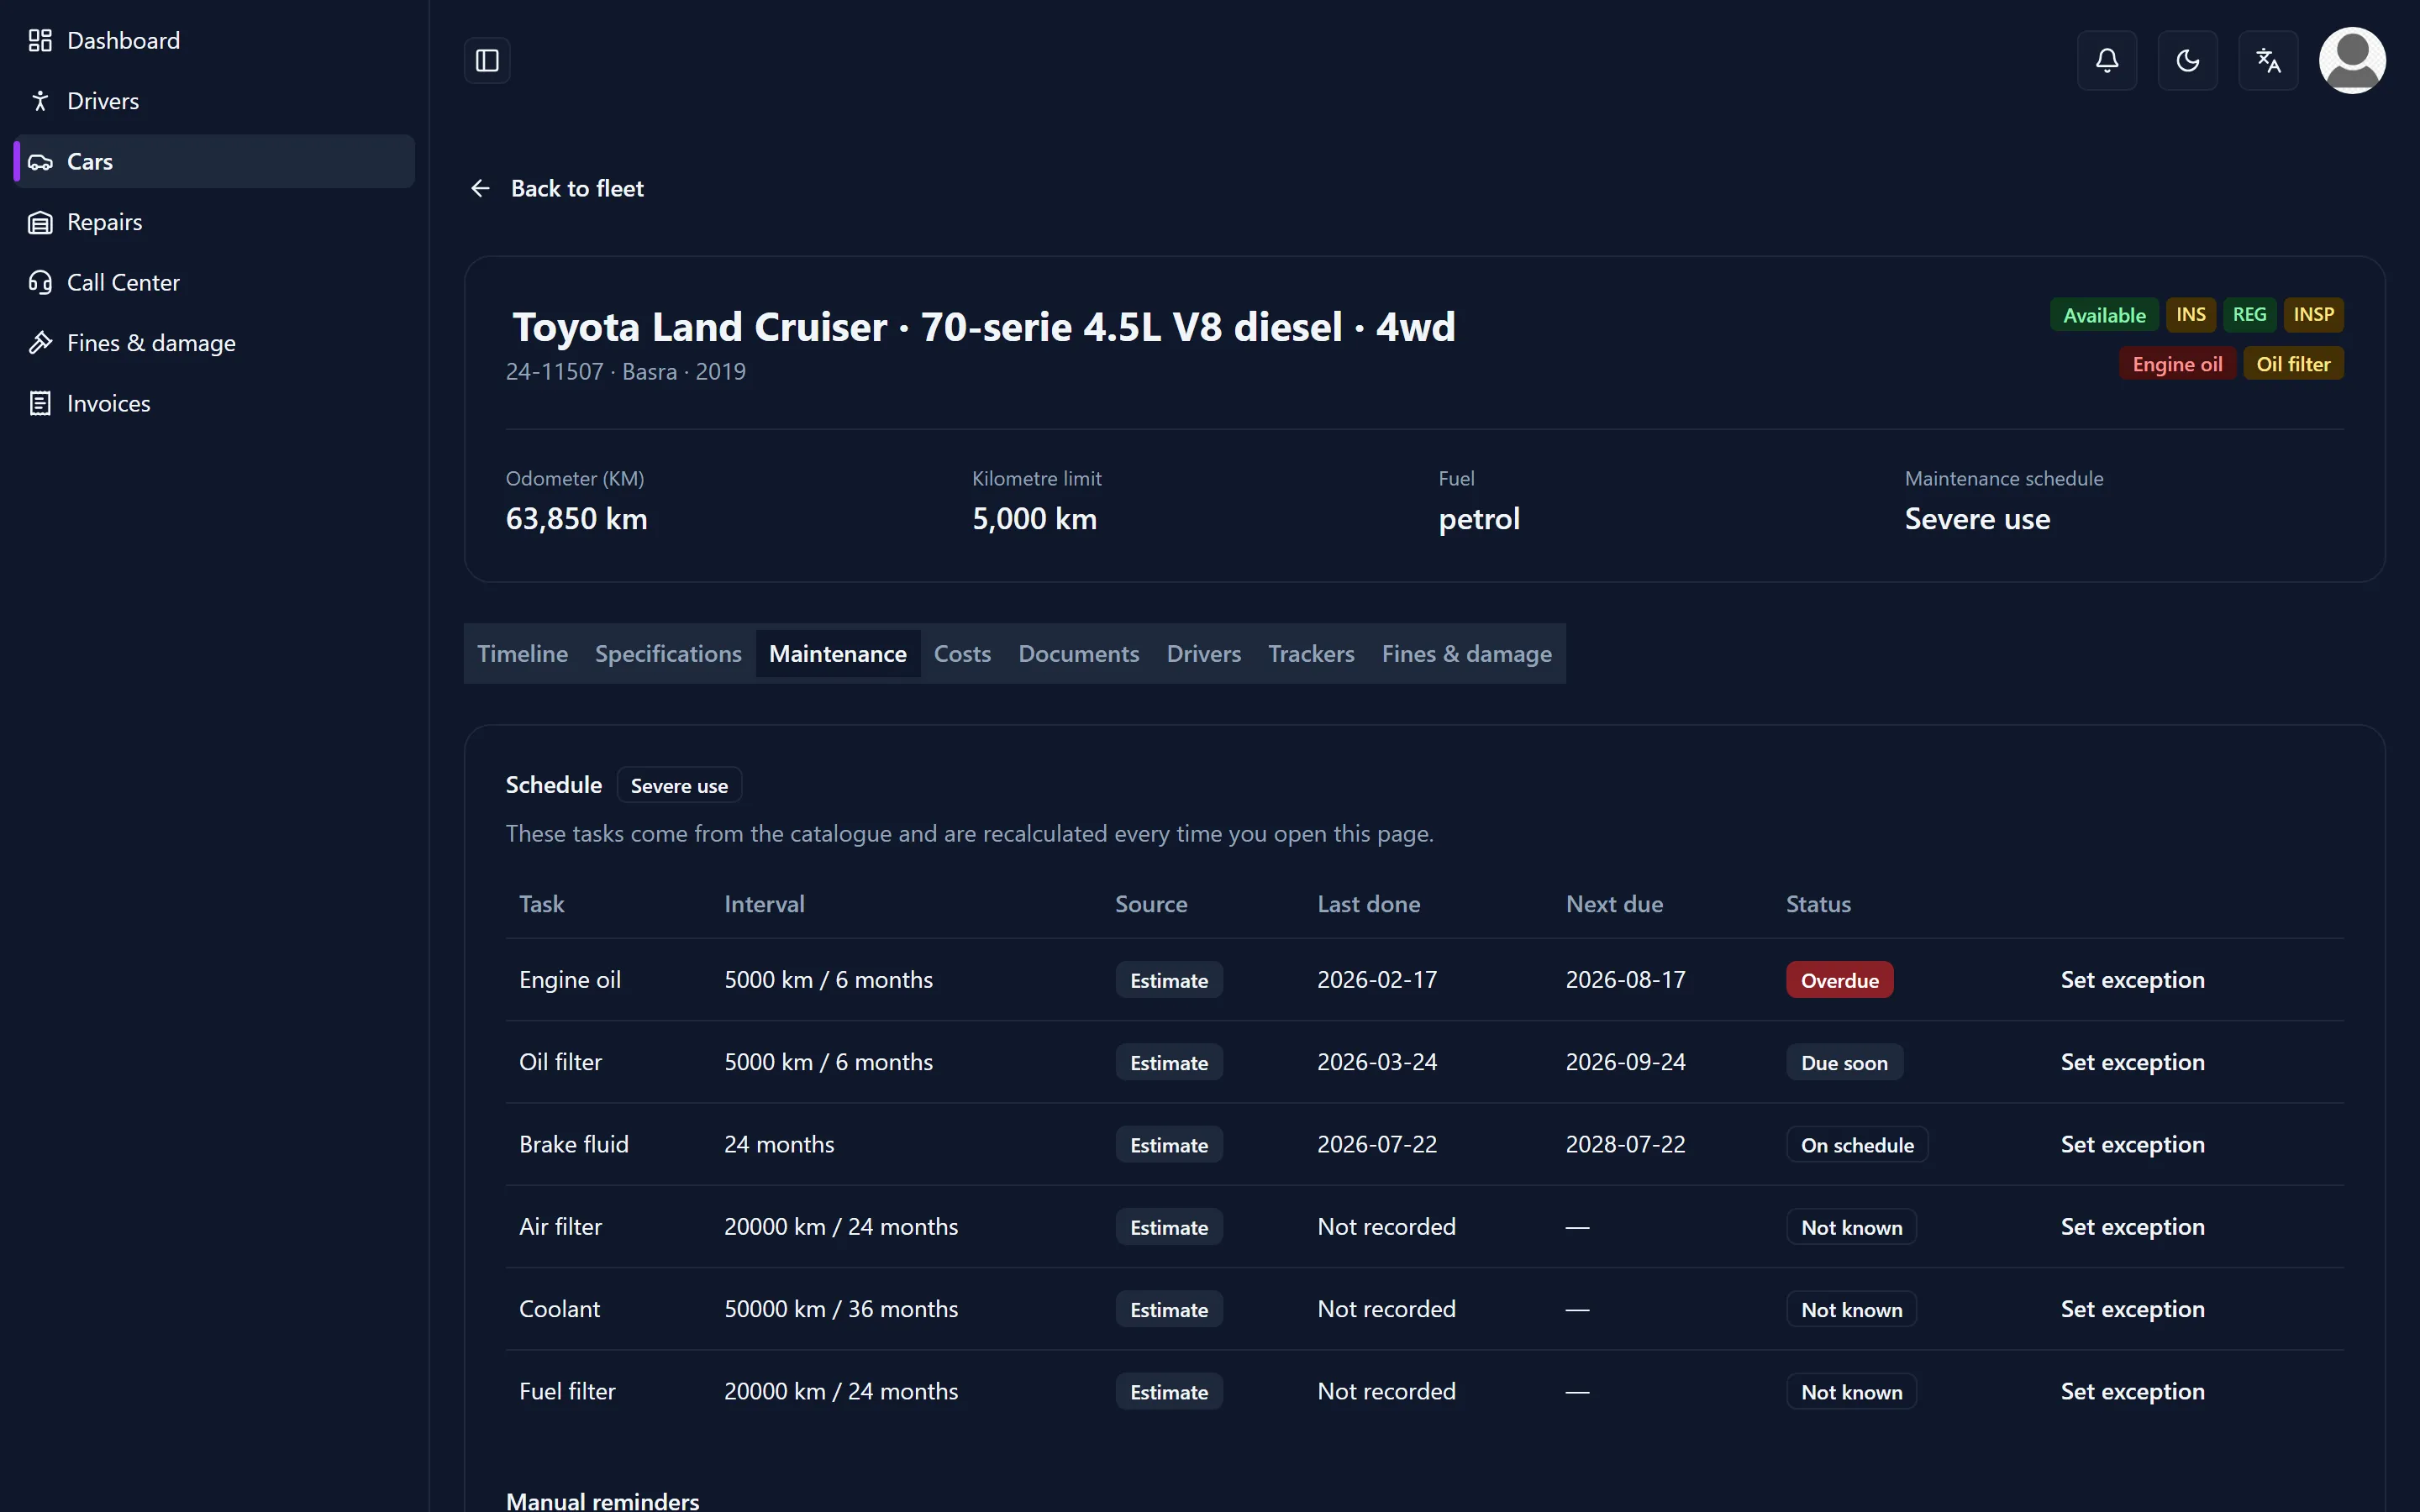Click the Cars vehicle icon
The width and height of the screenshot is (2420, 1512).
[x=40, y=162]
